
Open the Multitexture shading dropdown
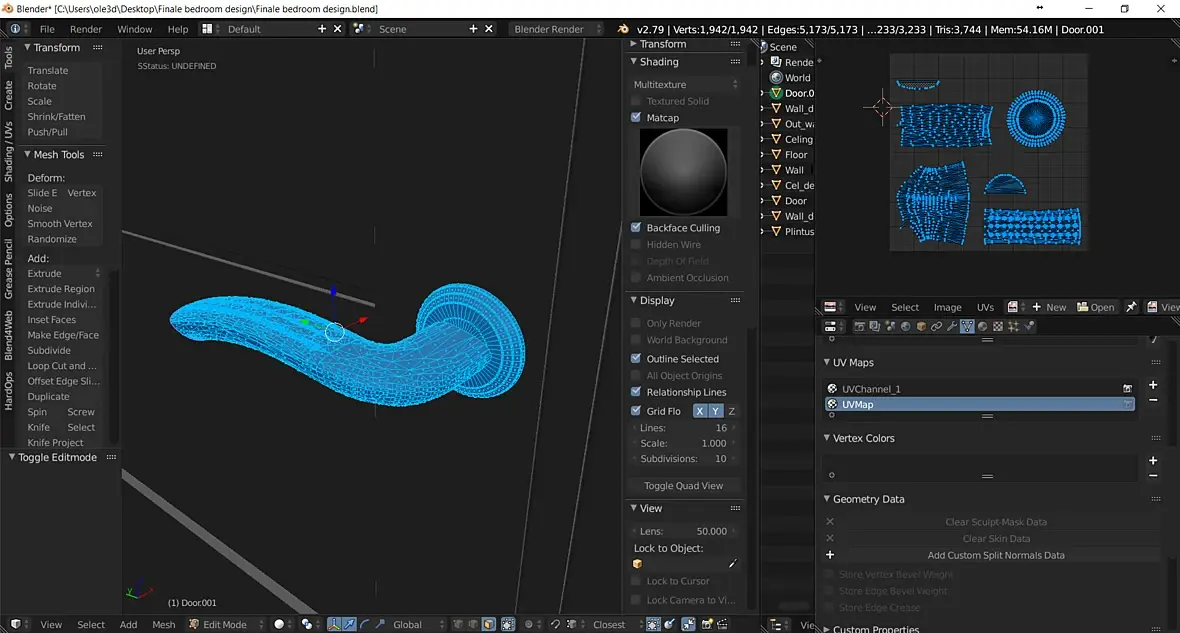pyautogui.click(x=685, y=85)
